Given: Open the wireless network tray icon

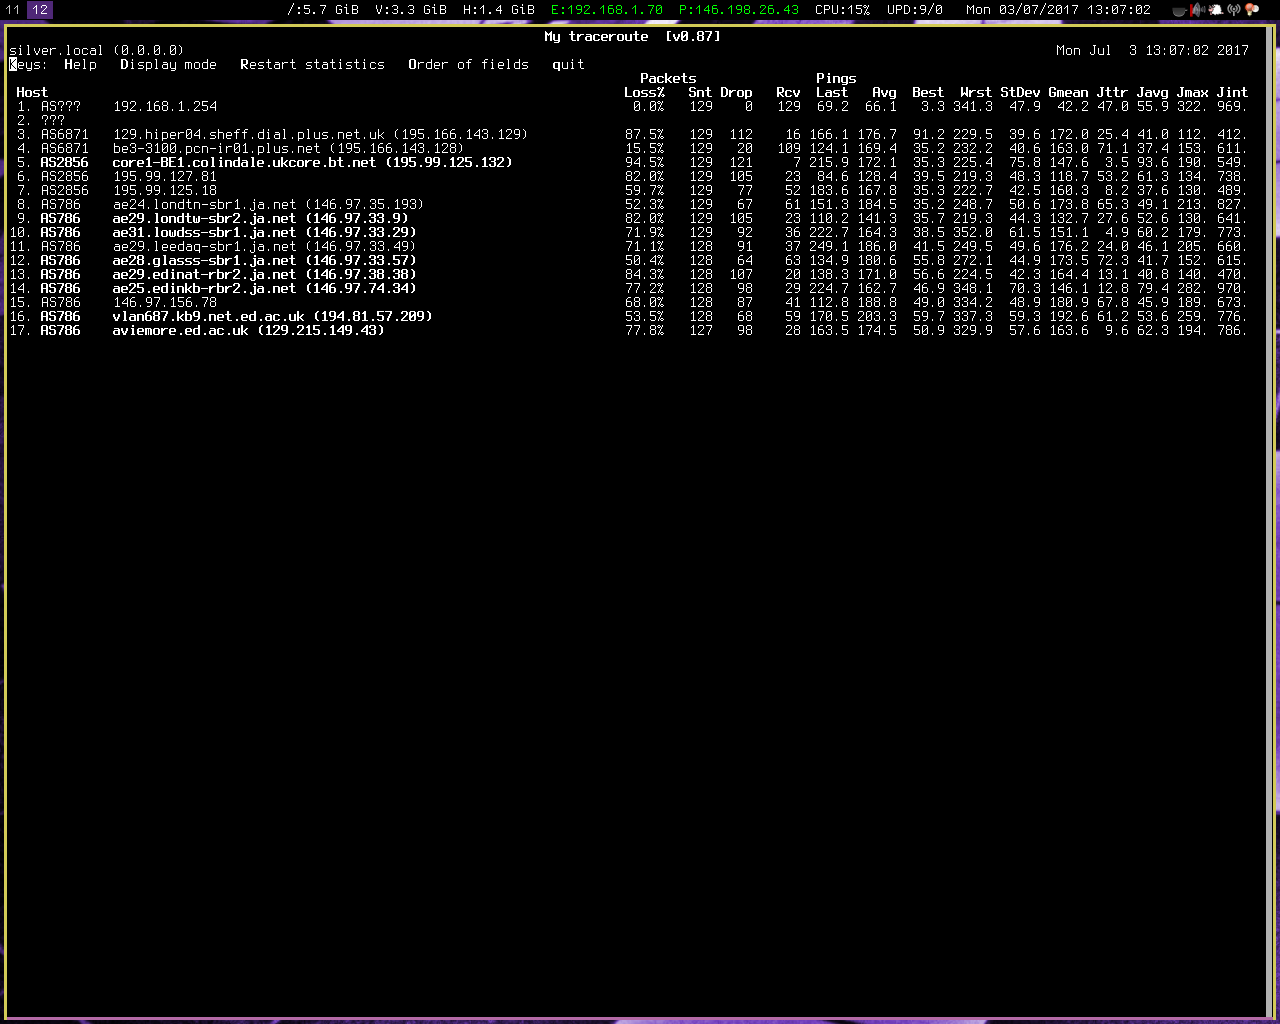Looking at the screenshot, I should pyautogui.click(x=1234, y=10).
